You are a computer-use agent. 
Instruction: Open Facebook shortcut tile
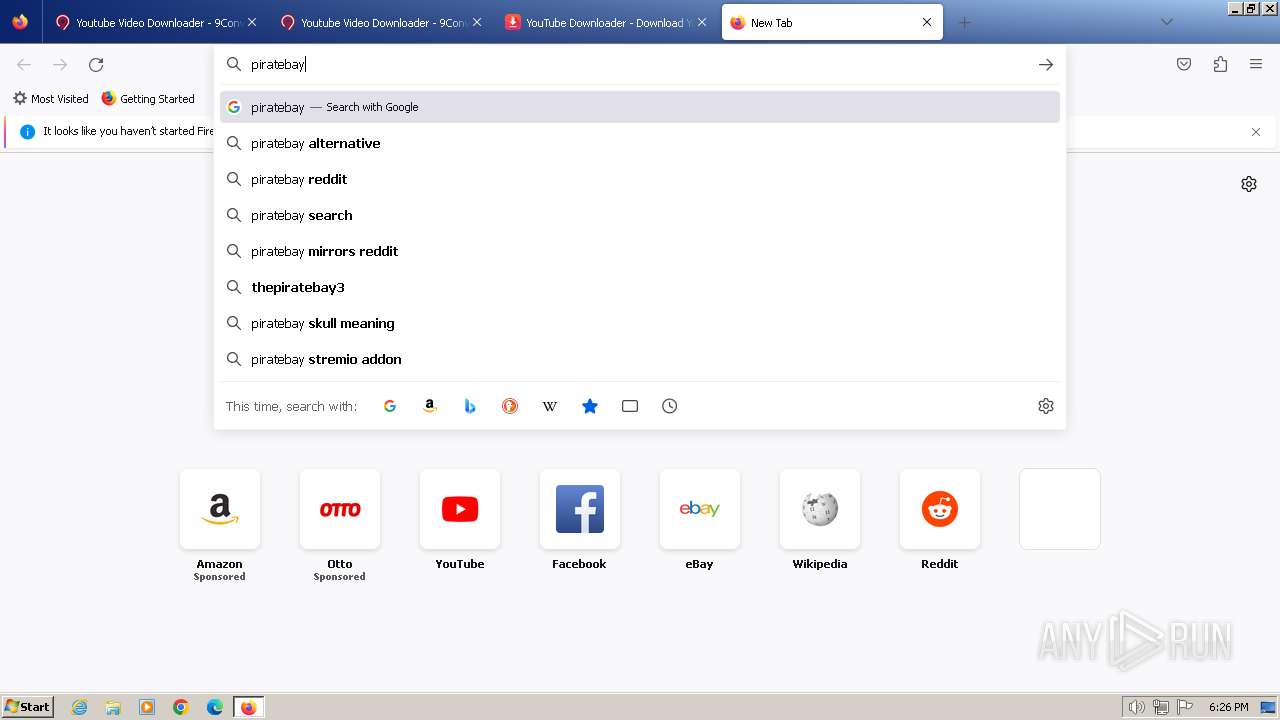[x=580, y=509]
